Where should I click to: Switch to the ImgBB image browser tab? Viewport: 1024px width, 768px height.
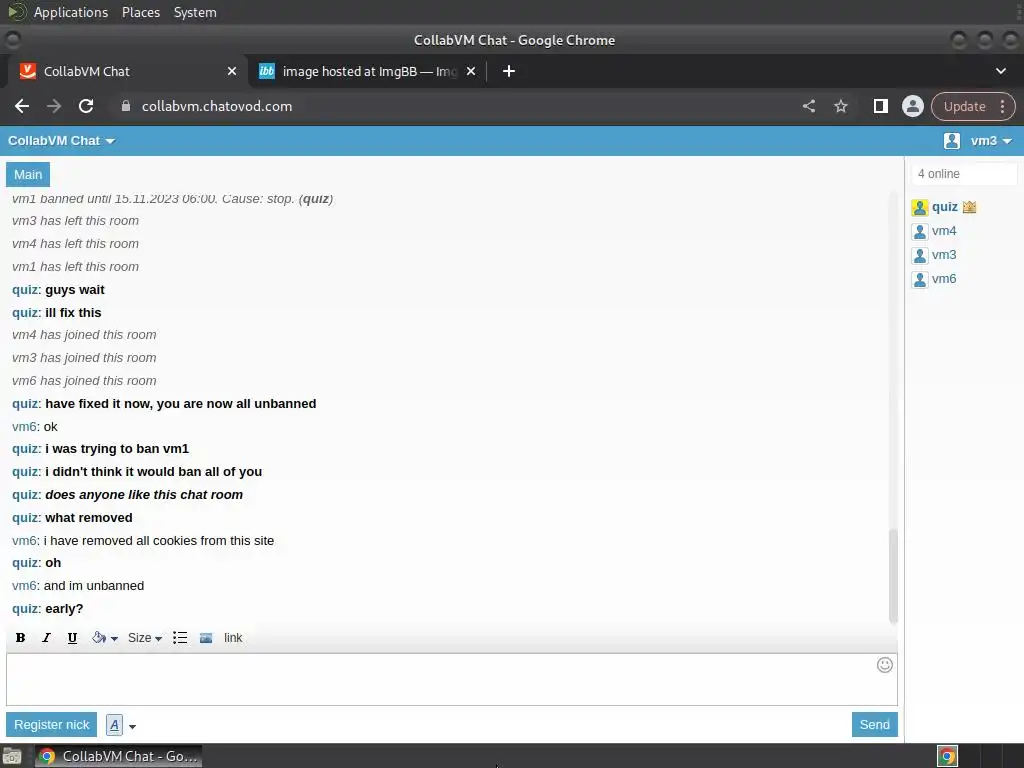[369, 71]
